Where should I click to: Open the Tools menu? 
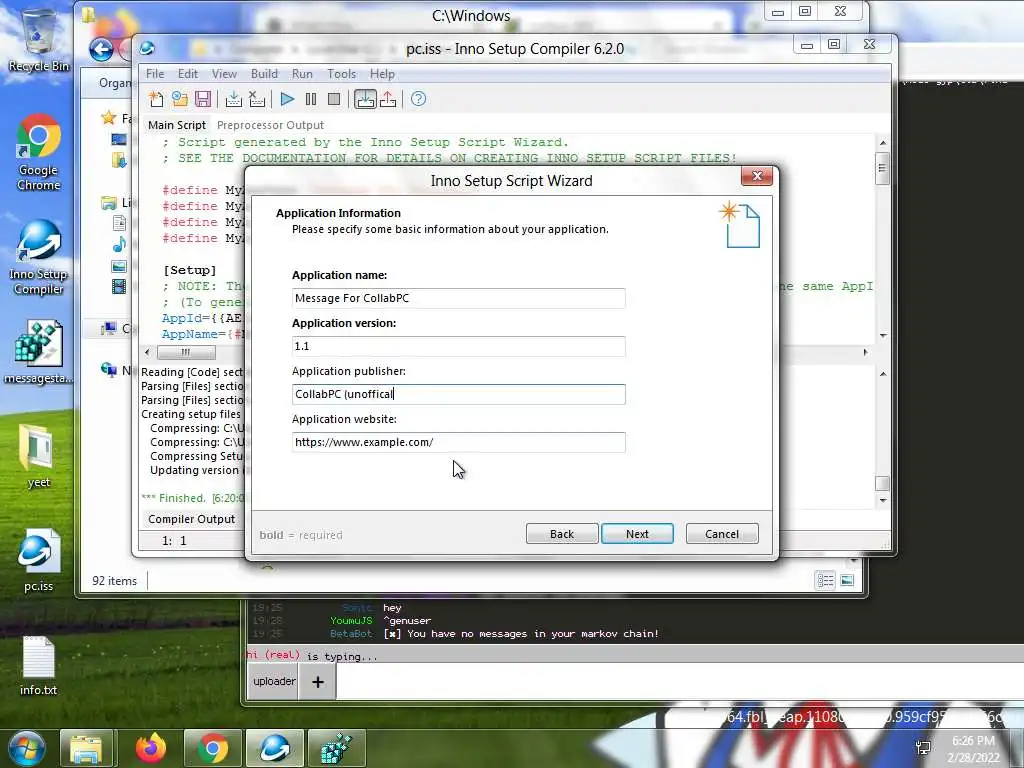coord(342,74)
